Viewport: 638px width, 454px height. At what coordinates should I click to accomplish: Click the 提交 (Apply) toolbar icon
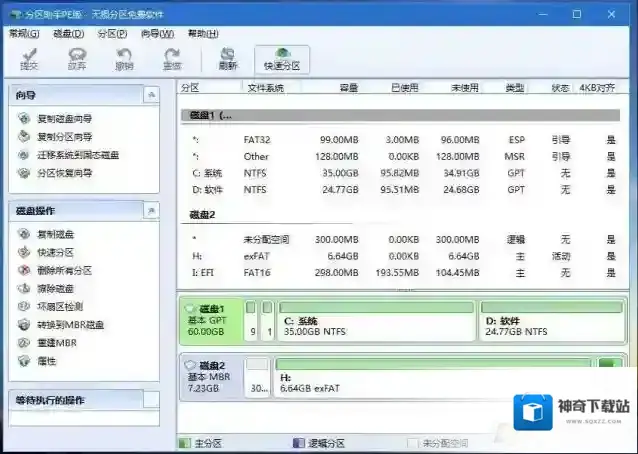pyautogui.click(x=28, y=58)
